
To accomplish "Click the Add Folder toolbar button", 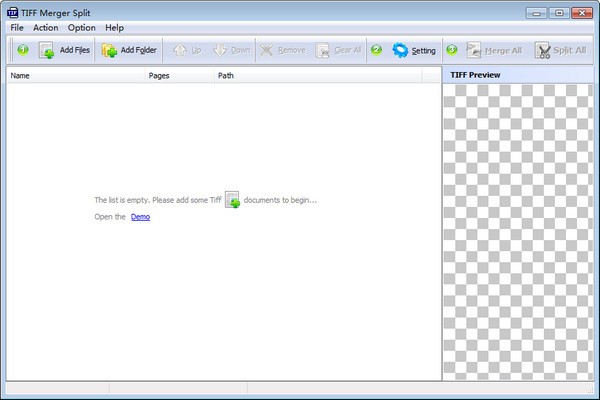I will point(129,50).
